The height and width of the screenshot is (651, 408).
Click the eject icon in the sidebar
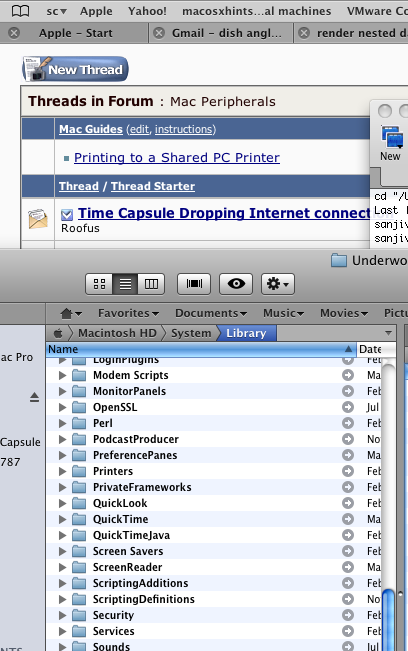point(34,397)
